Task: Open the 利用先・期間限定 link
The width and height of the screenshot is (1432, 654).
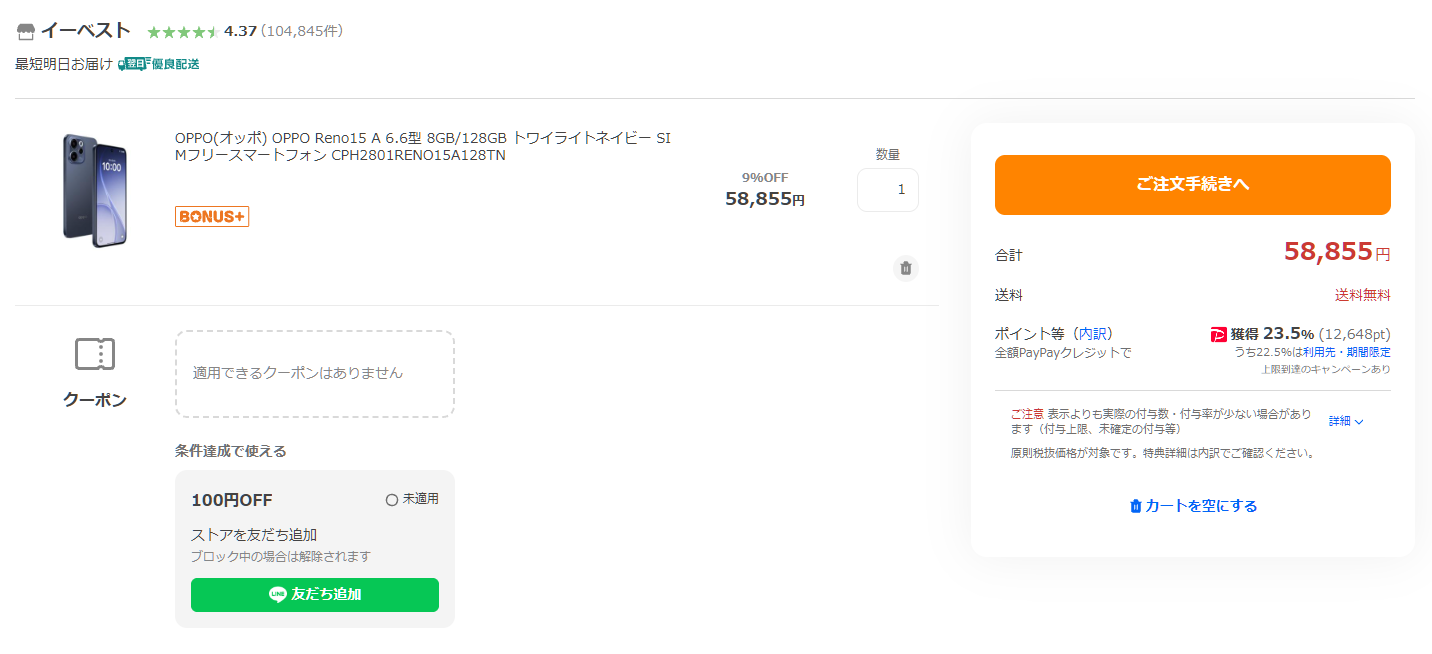Action: coord(1347,352)
